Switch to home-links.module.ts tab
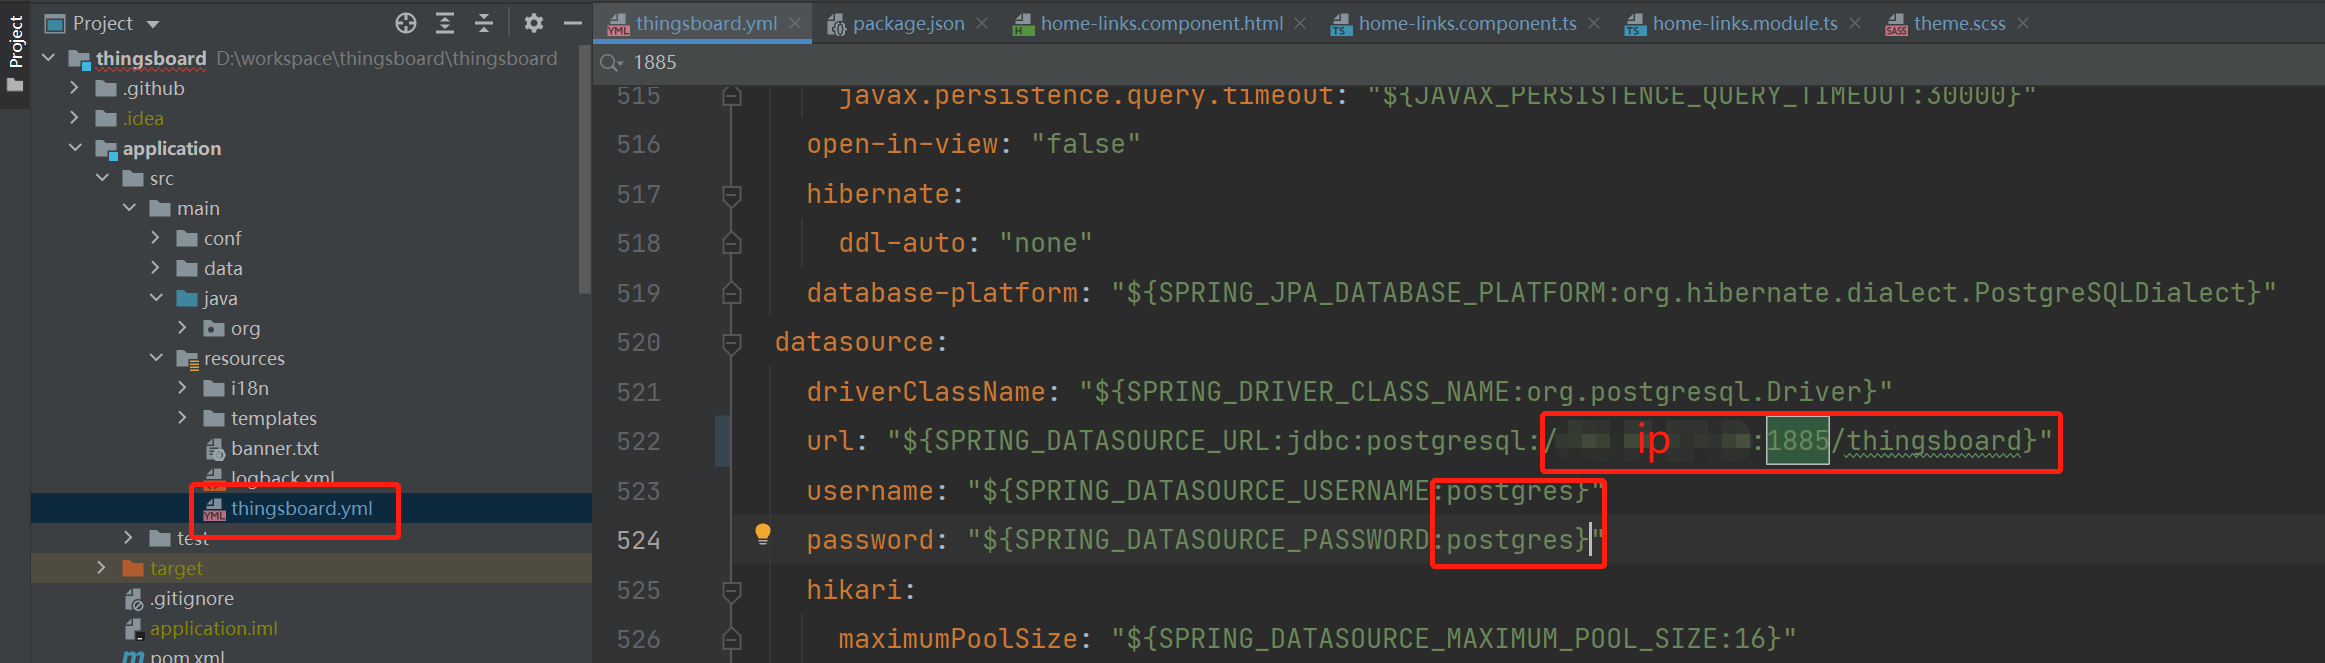Viewport: 2325px width, 663px height. coord(1745,23)
